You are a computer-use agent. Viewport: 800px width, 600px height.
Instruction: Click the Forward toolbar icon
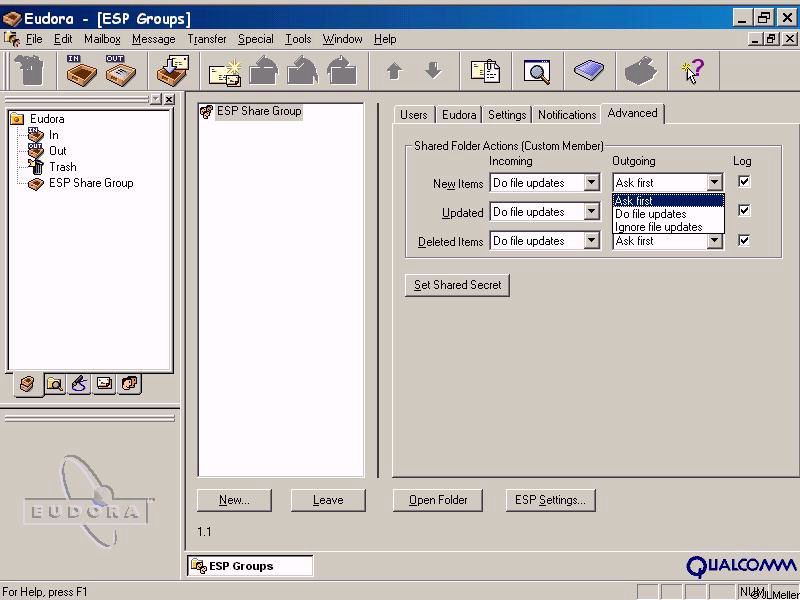click(341, 71)
